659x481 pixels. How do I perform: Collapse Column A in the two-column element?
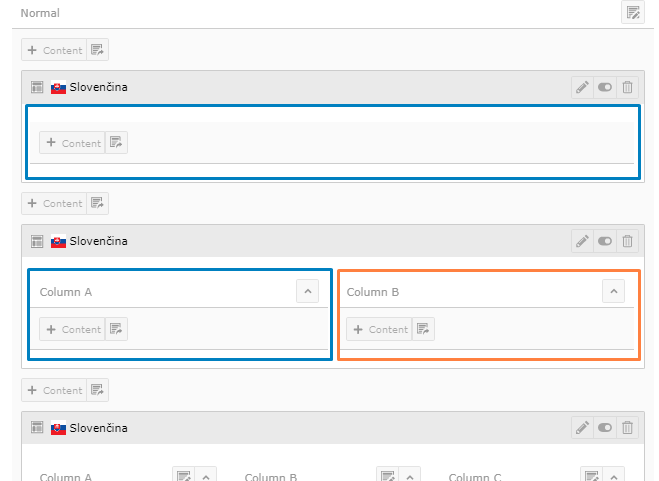coord(308,291)
